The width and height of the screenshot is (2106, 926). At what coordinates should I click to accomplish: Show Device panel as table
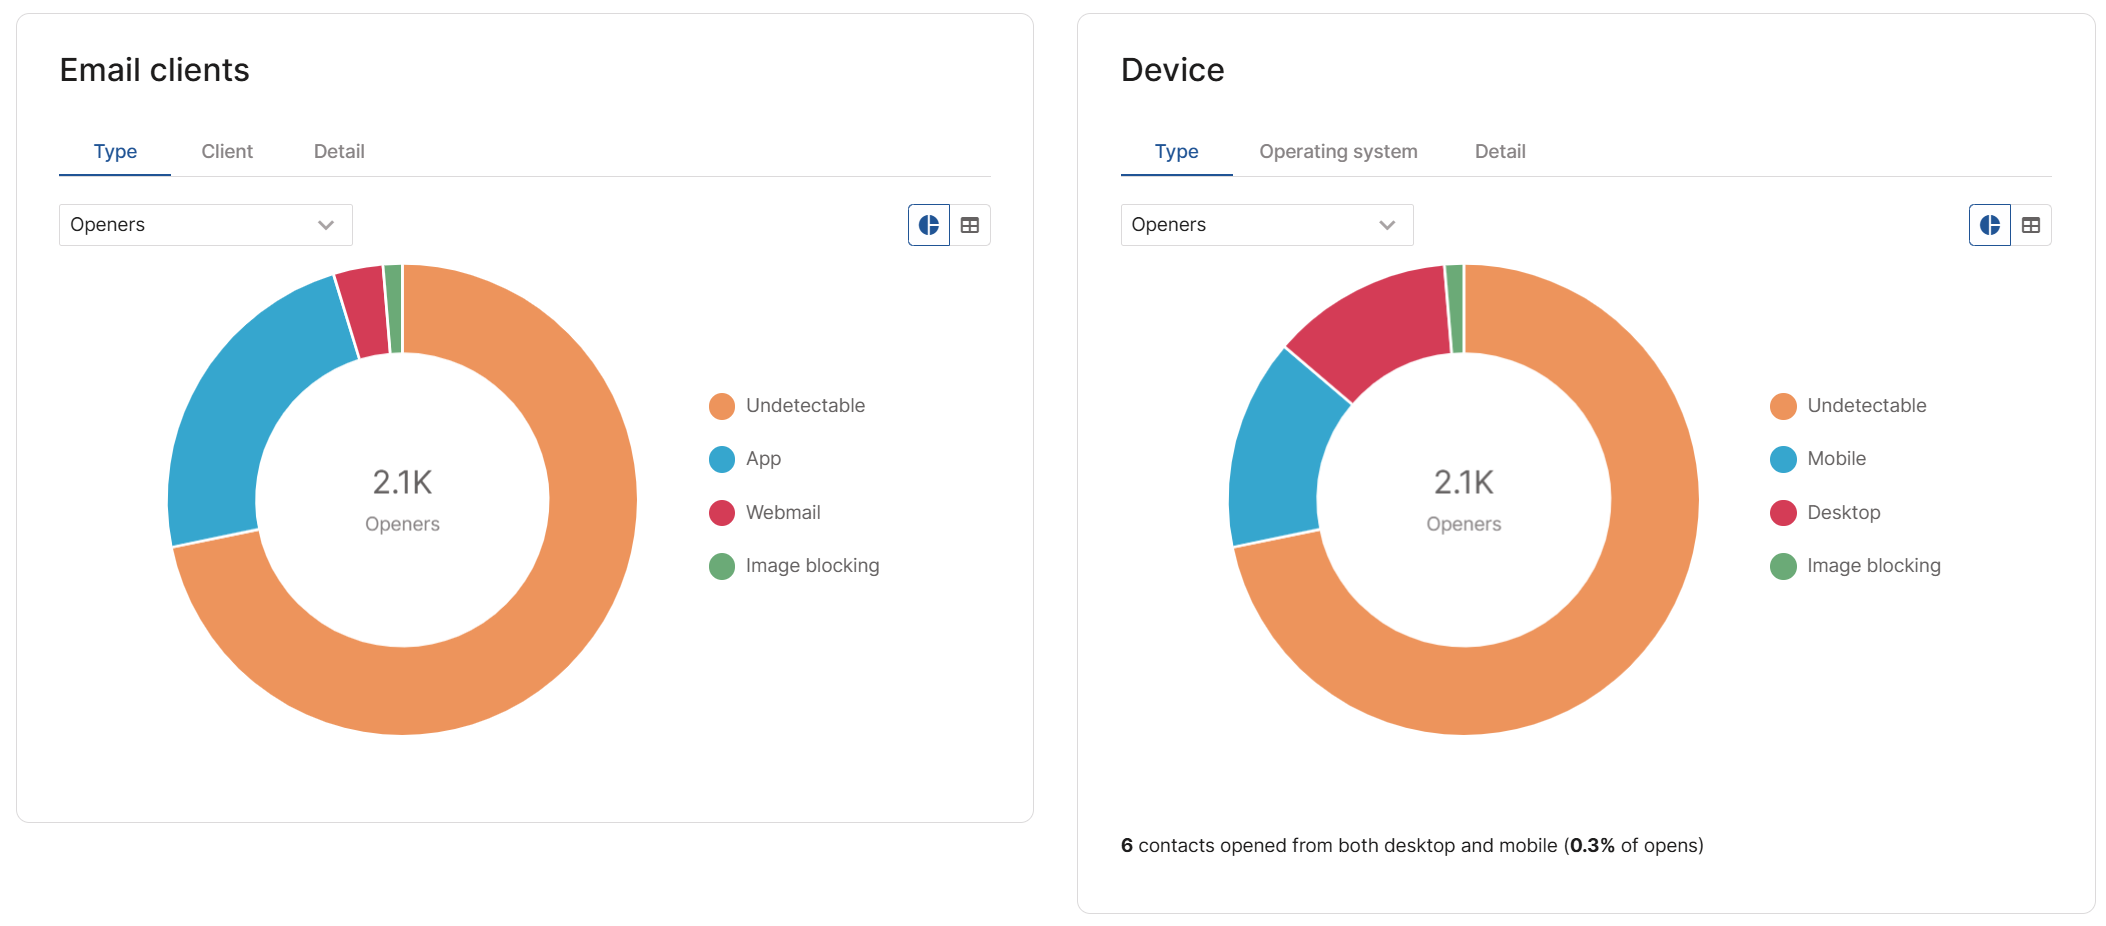2031,225
